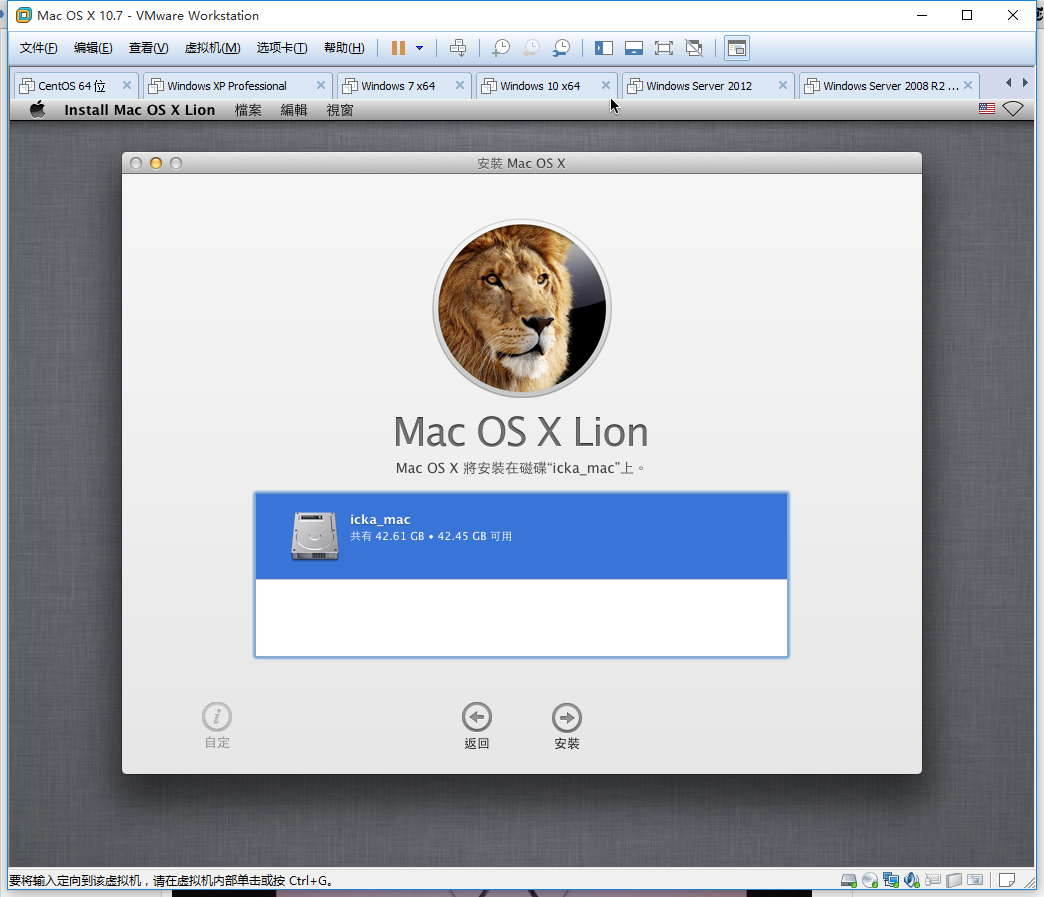Open the power options dropdown arrow
The height and width of the screenshot is (897, 1044).
tap(419, 48)
